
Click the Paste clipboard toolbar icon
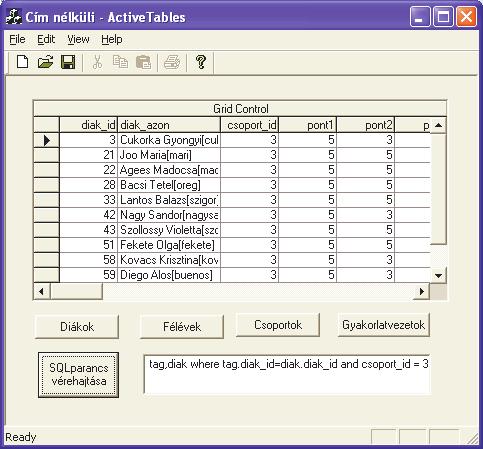point(143,62)
